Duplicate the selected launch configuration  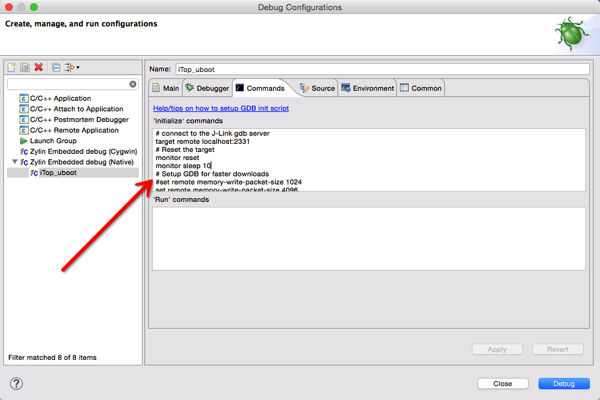coord(25,68)
